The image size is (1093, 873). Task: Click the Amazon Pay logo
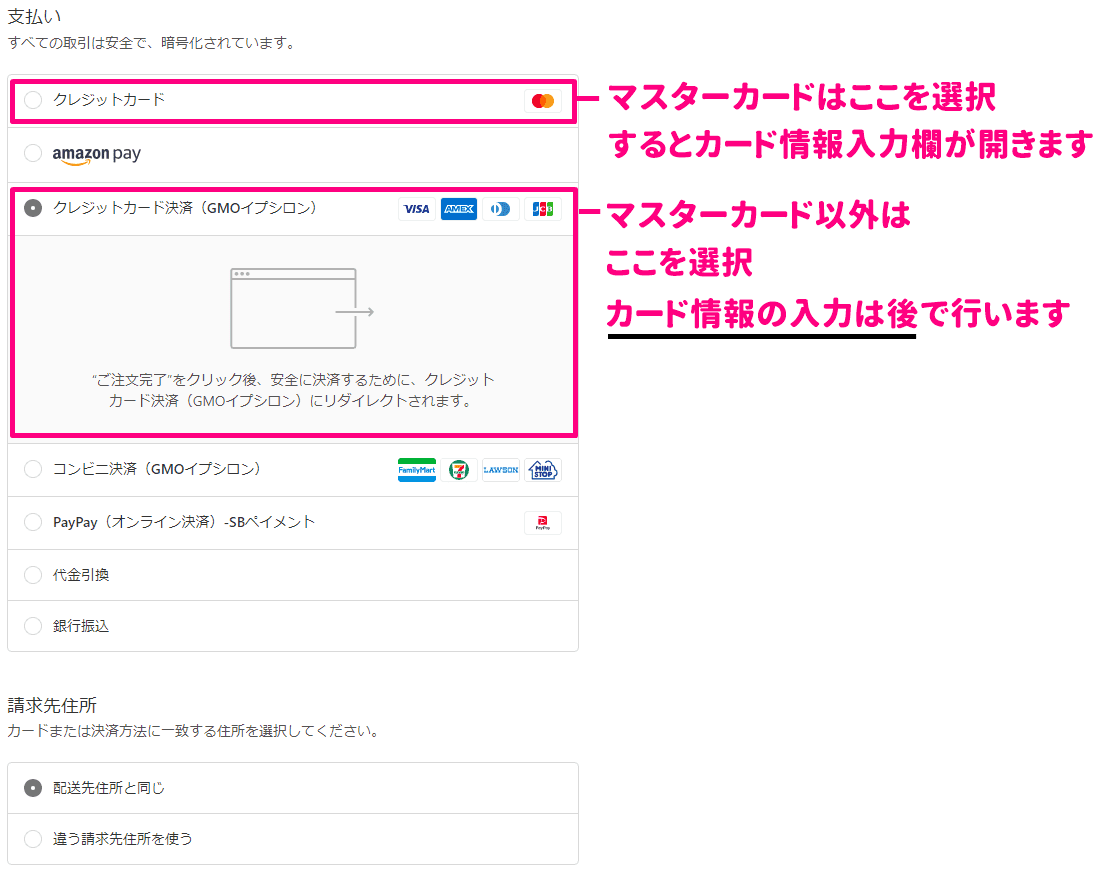coord(97,155)
